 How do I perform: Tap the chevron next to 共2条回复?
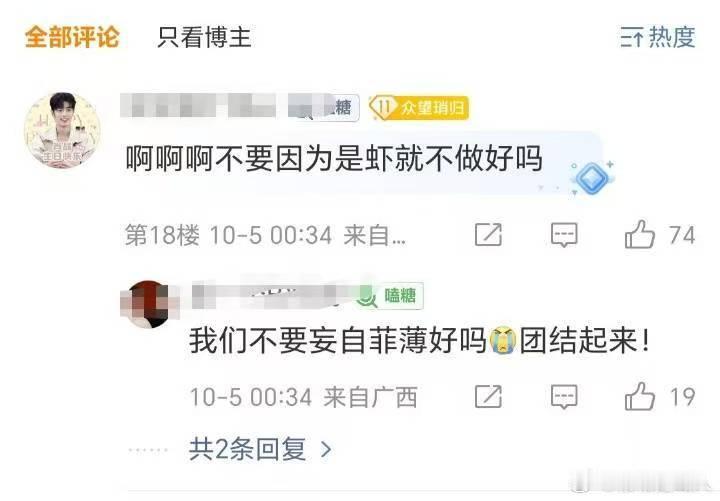pyautogui.click(x=326, y=450)
